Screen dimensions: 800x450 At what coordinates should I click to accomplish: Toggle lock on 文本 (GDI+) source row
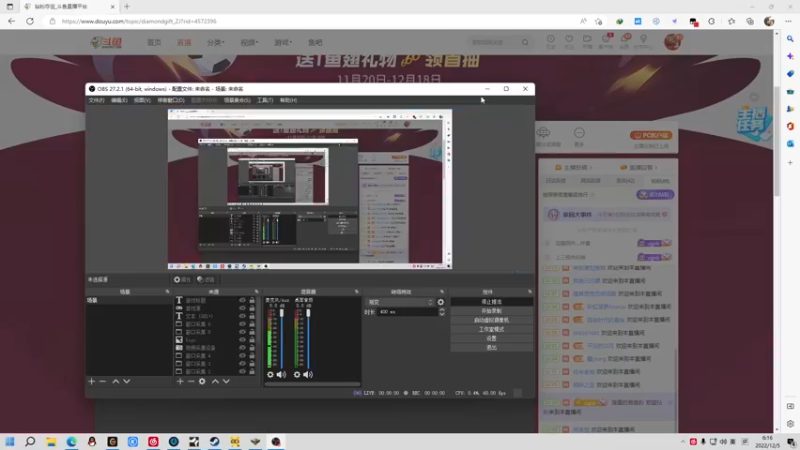click(252, 316)
